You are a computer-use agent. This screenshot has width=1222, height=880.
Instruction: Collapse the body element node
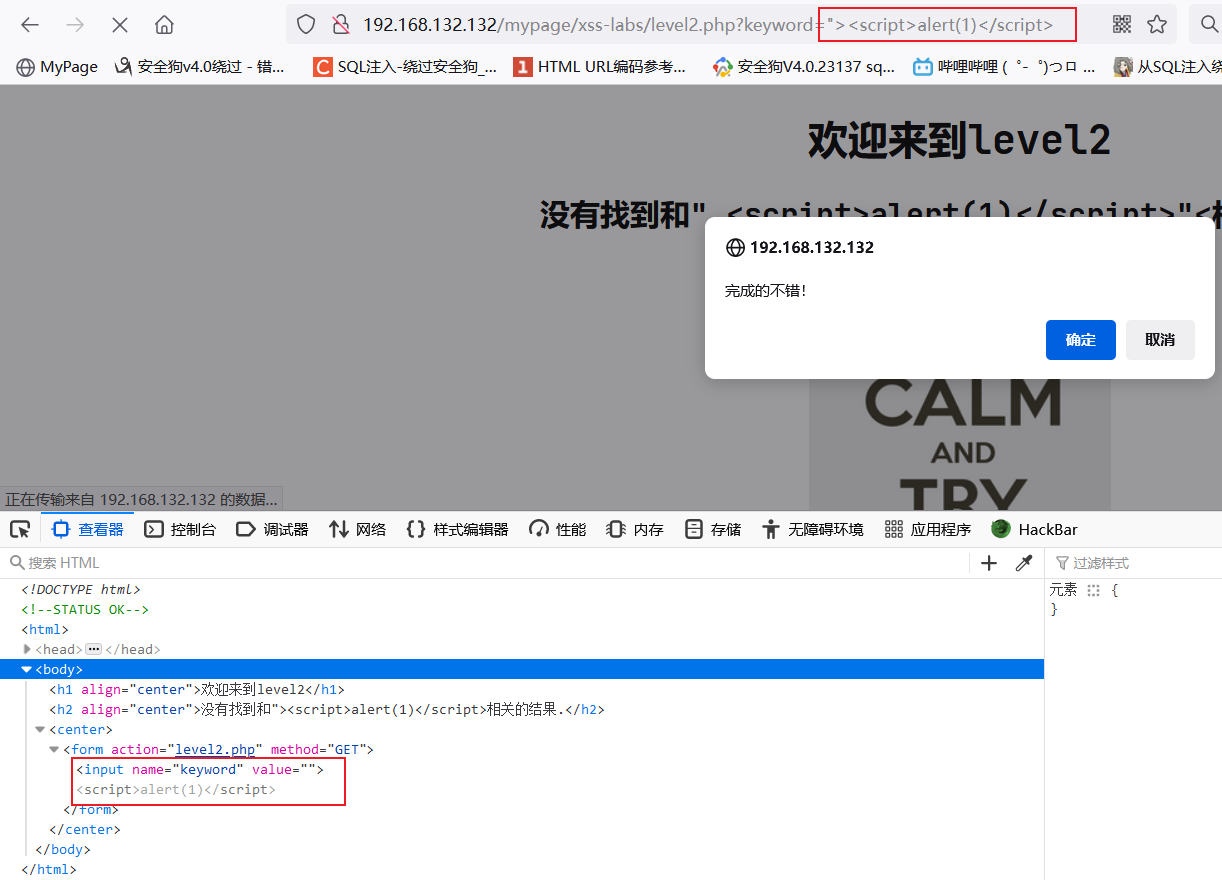pyautogui.click(x=27, y=669)
